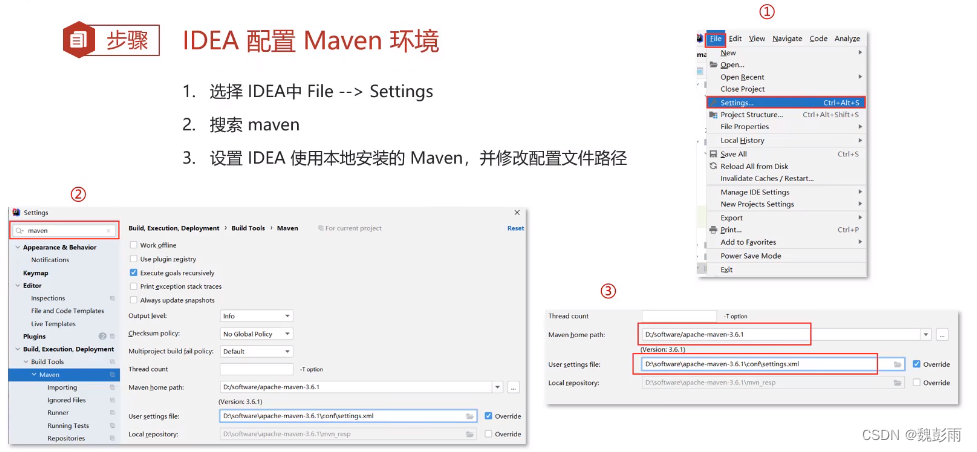This screenshot has height=452, width=977.
Task: Select Notifications in the settings tree
Action: click(x=50, y=260)
